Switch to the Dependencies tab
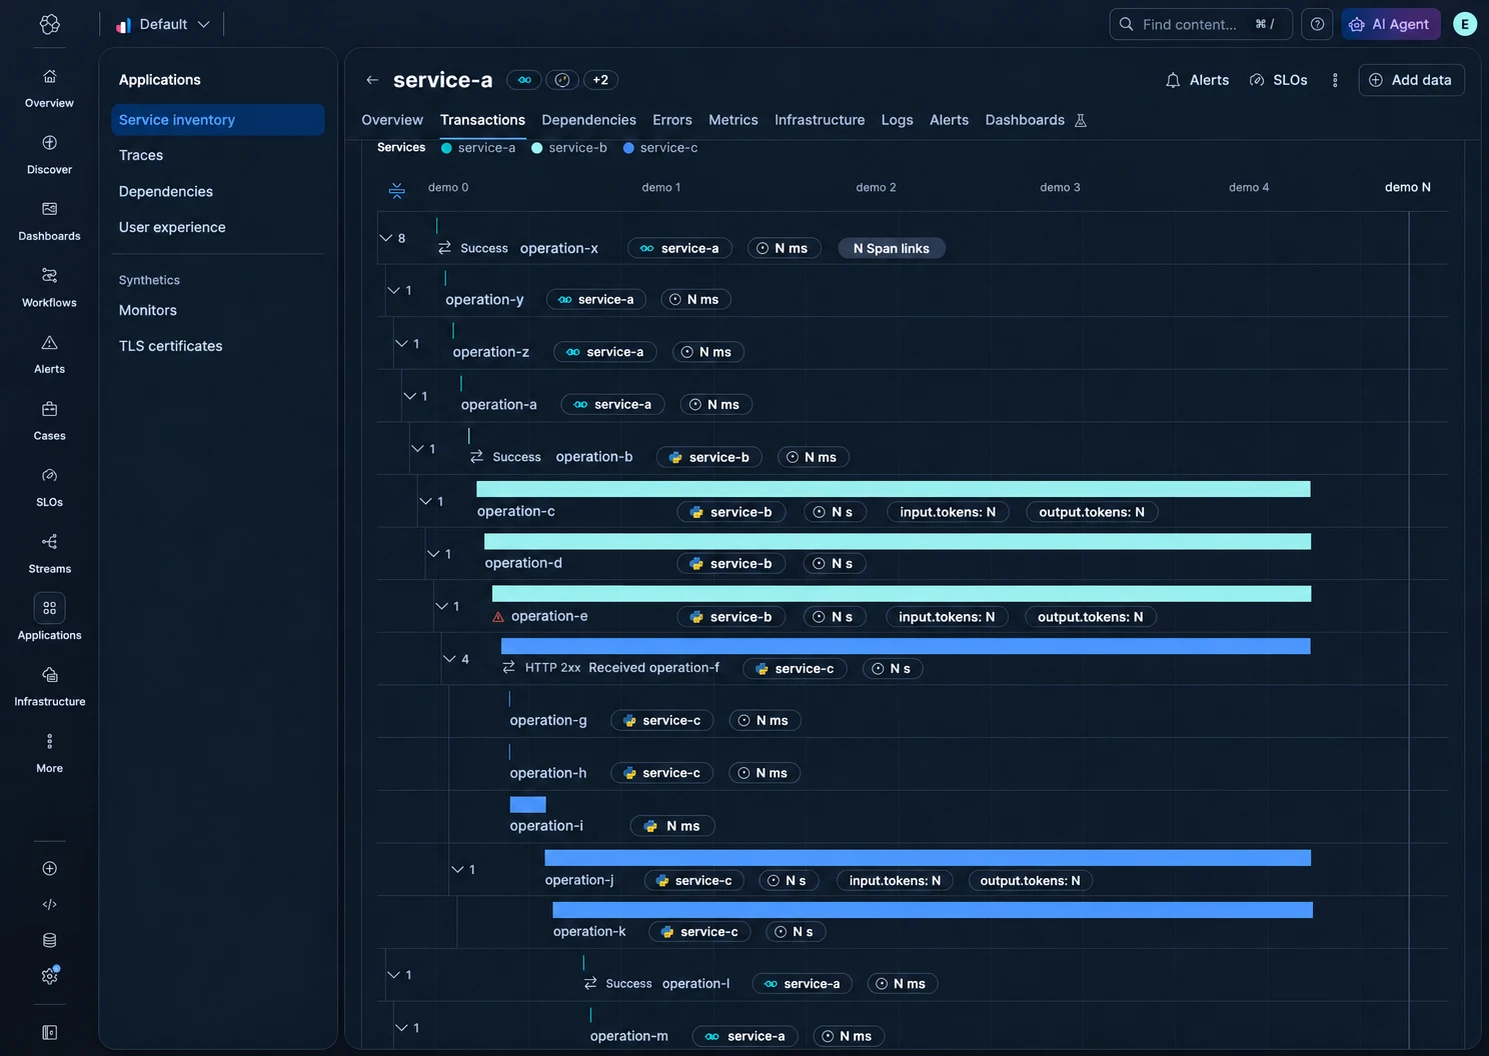Screen dimensions: 1489x1056 tap(589, 120)
